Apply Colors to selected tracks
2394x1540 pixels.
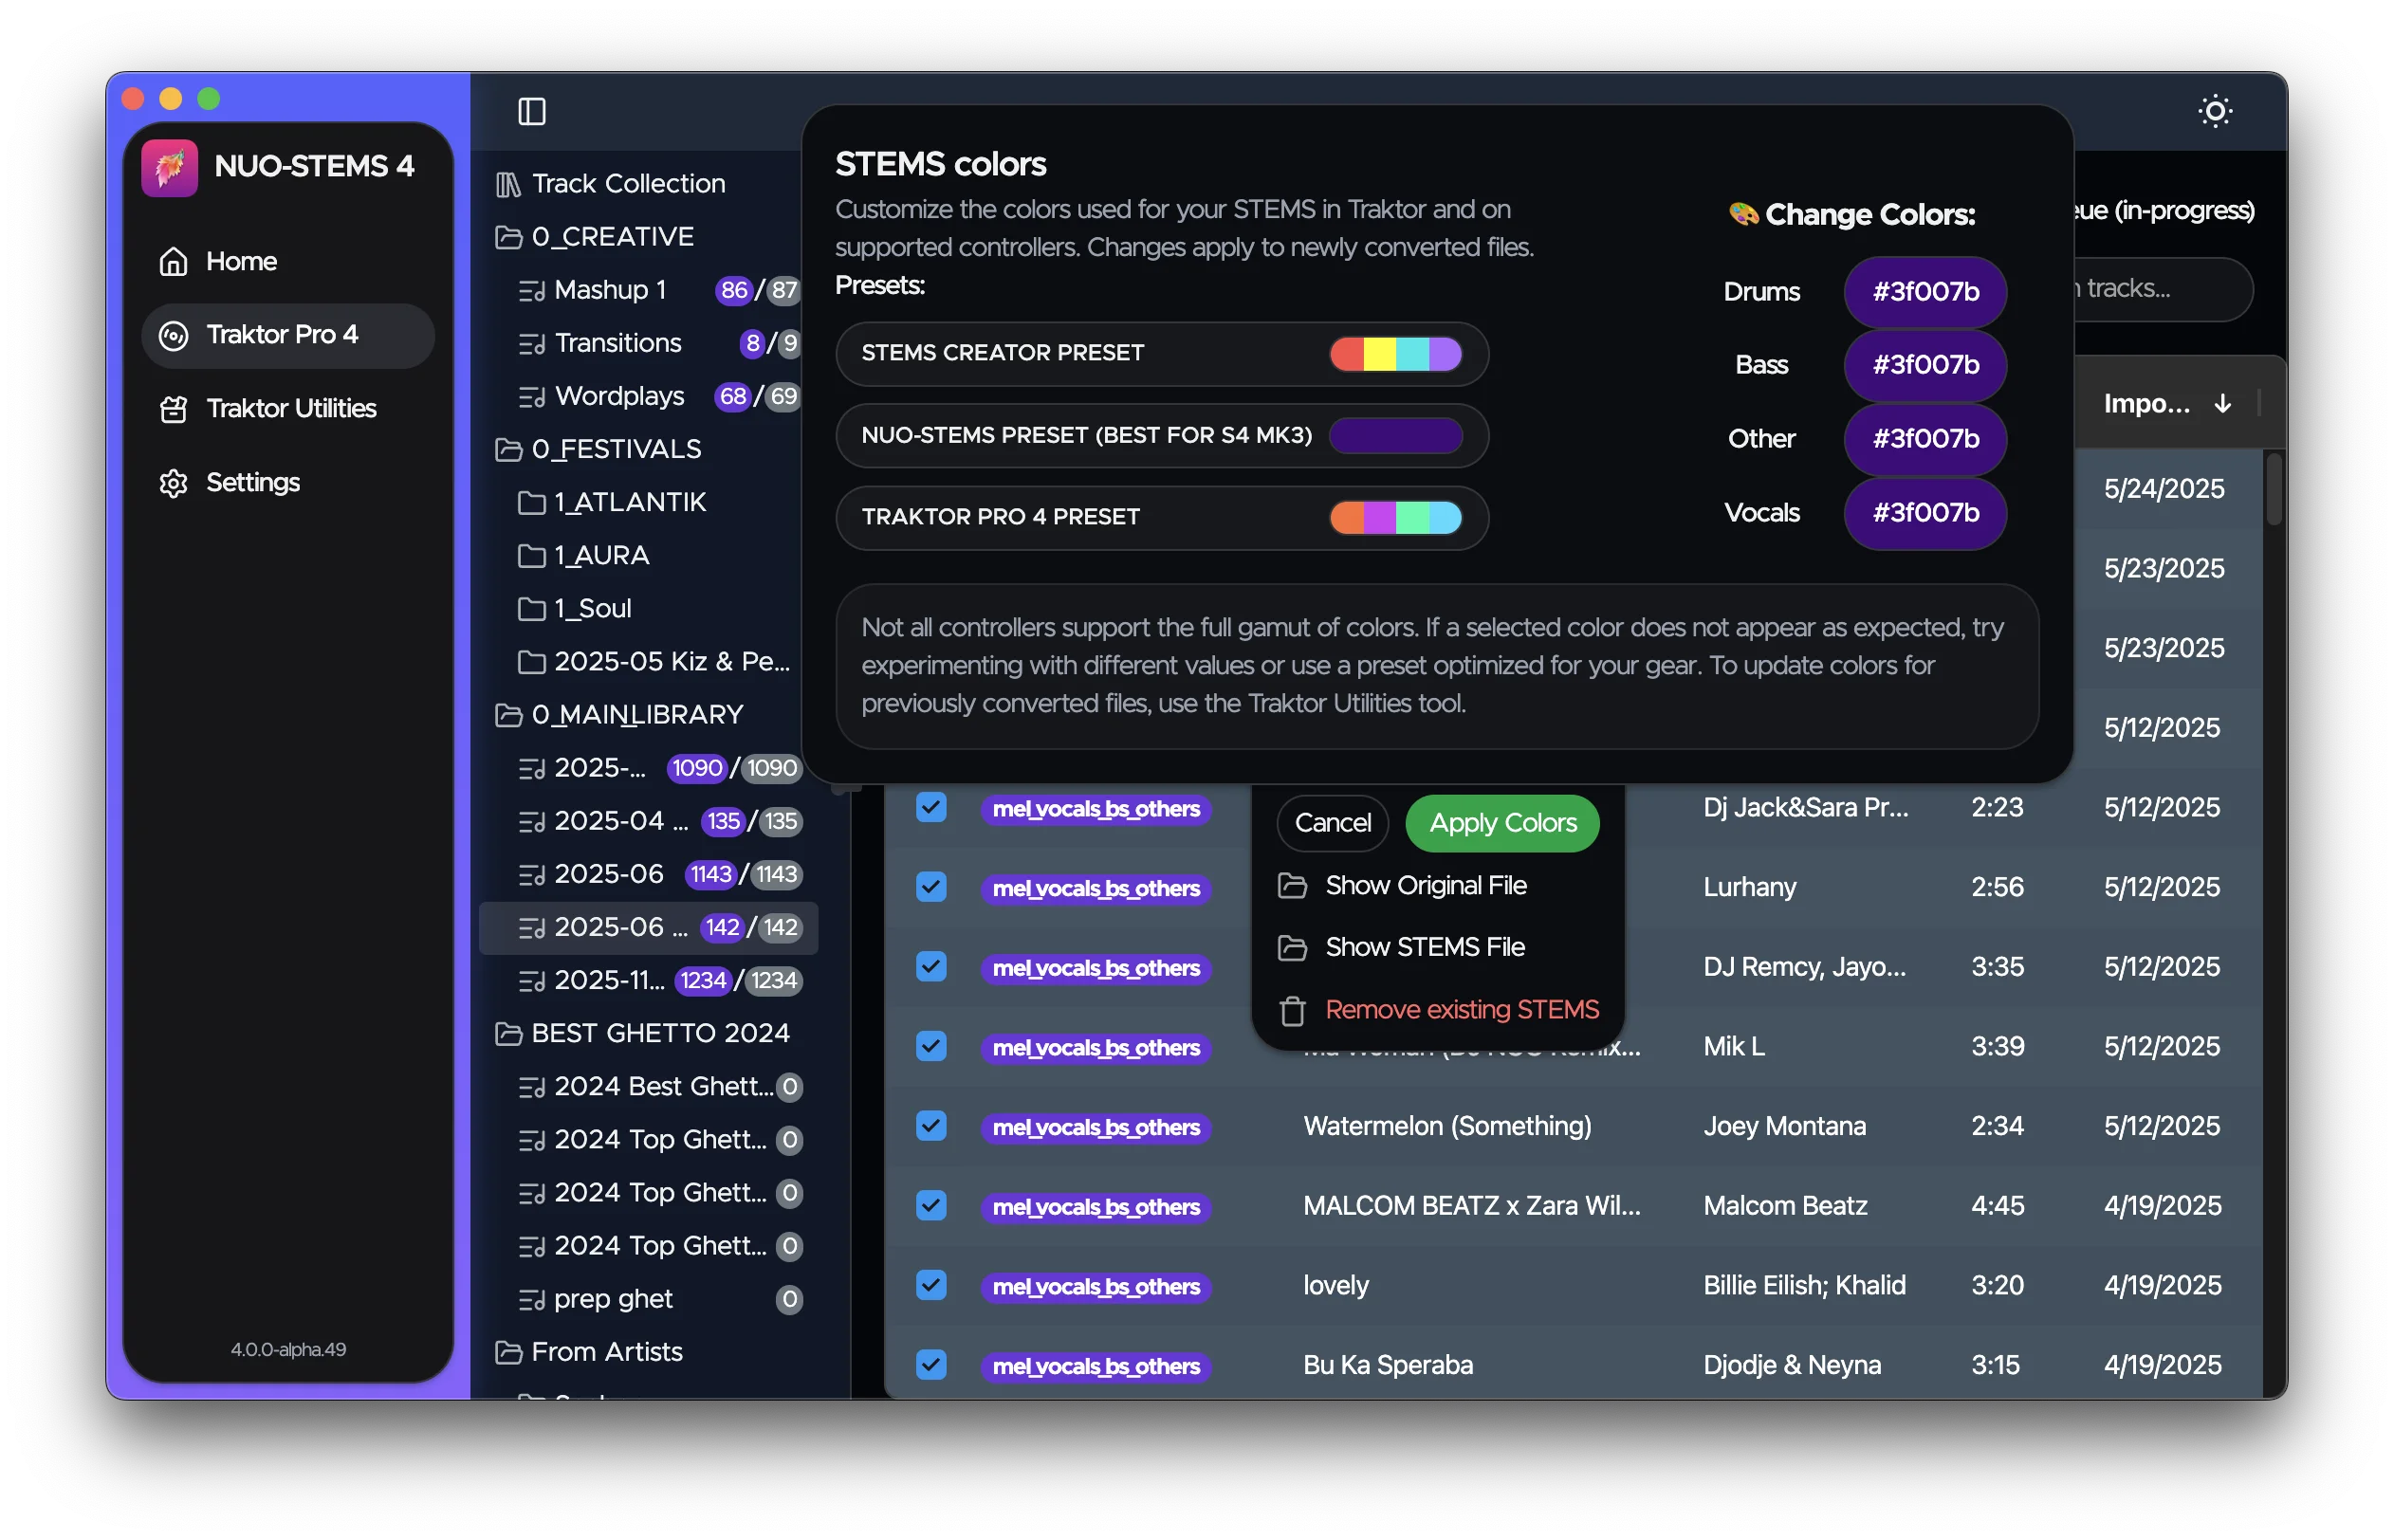point(1502,823)
